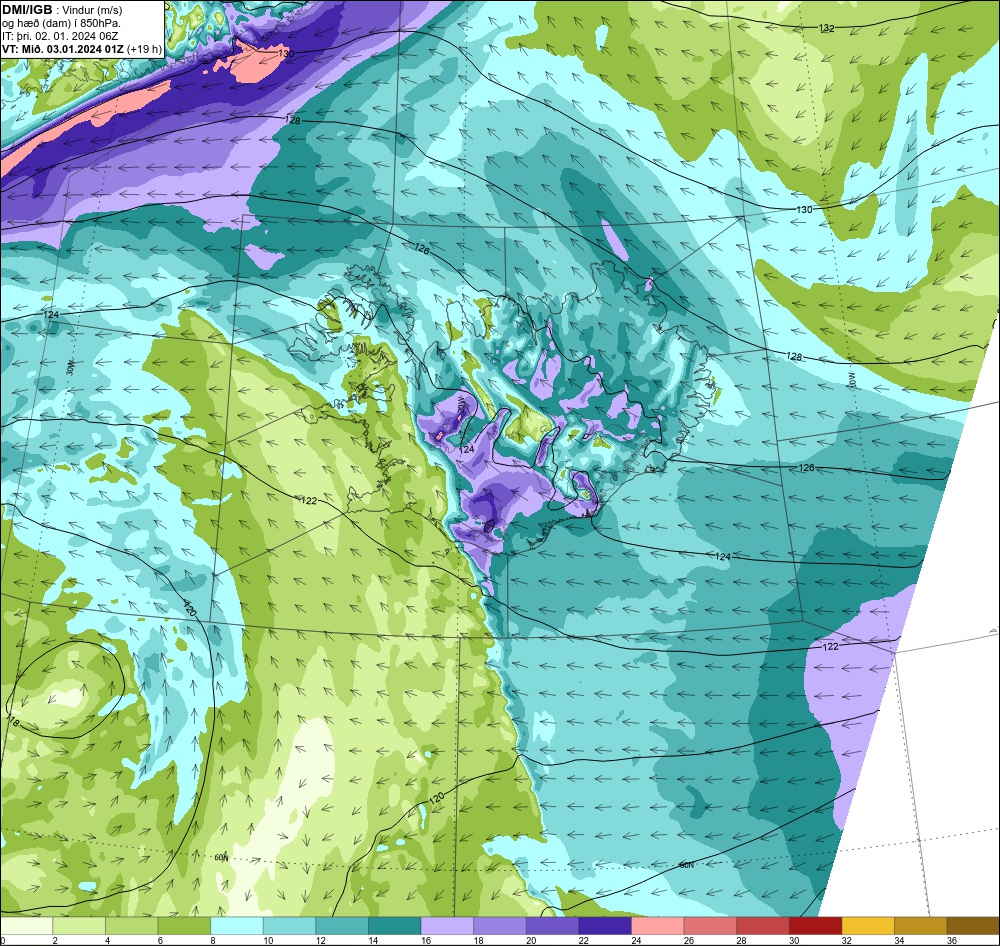Viewport: 1000px width, 946px height.
Task: Click the legend scale value '14'
Action: pyautogui.click(x=373, y=940)
